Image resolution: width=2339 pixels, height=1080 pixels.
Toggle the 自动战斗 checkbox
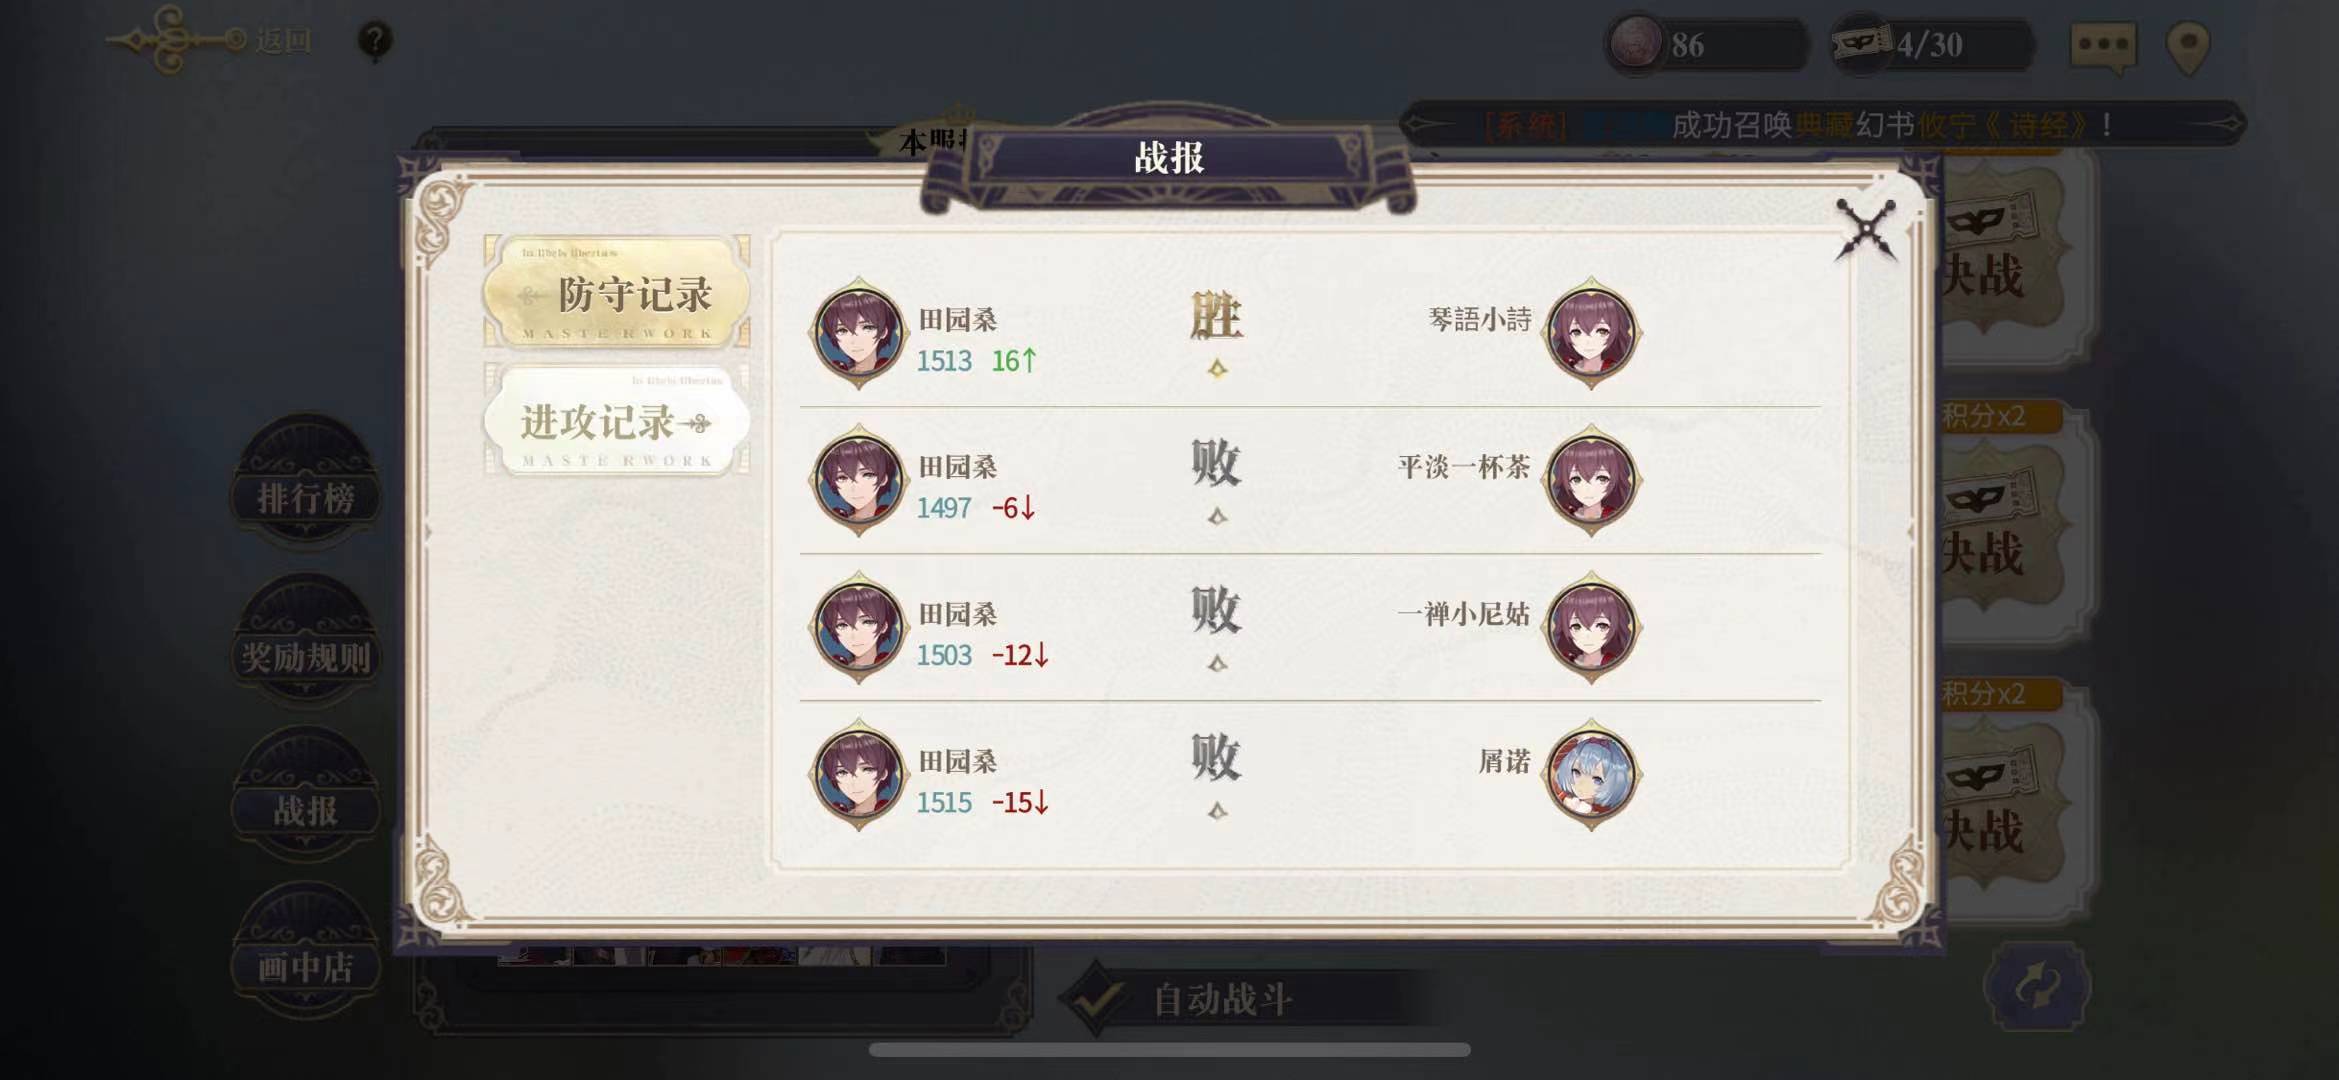click(x=1096, y=999)
